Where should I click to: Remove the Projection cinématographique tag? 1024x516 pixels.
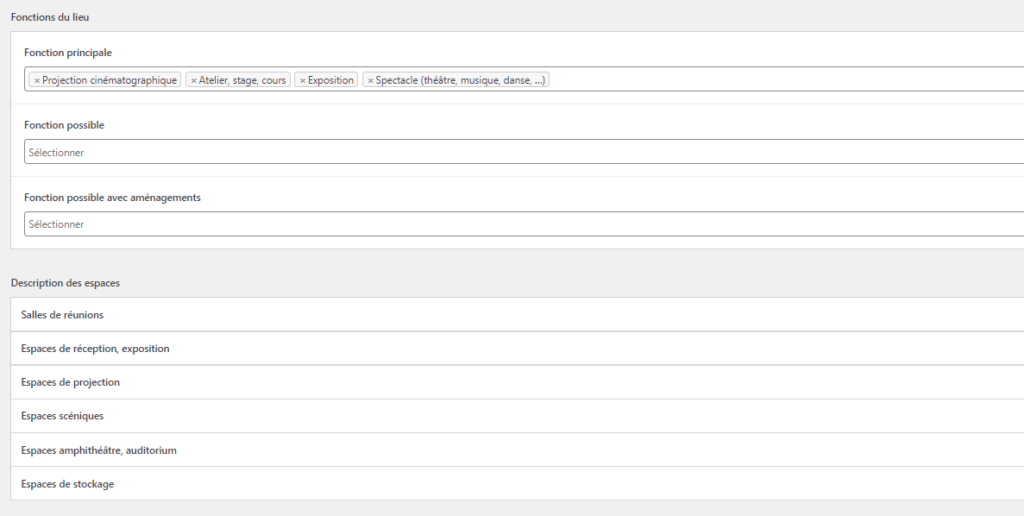pos(37,80)
